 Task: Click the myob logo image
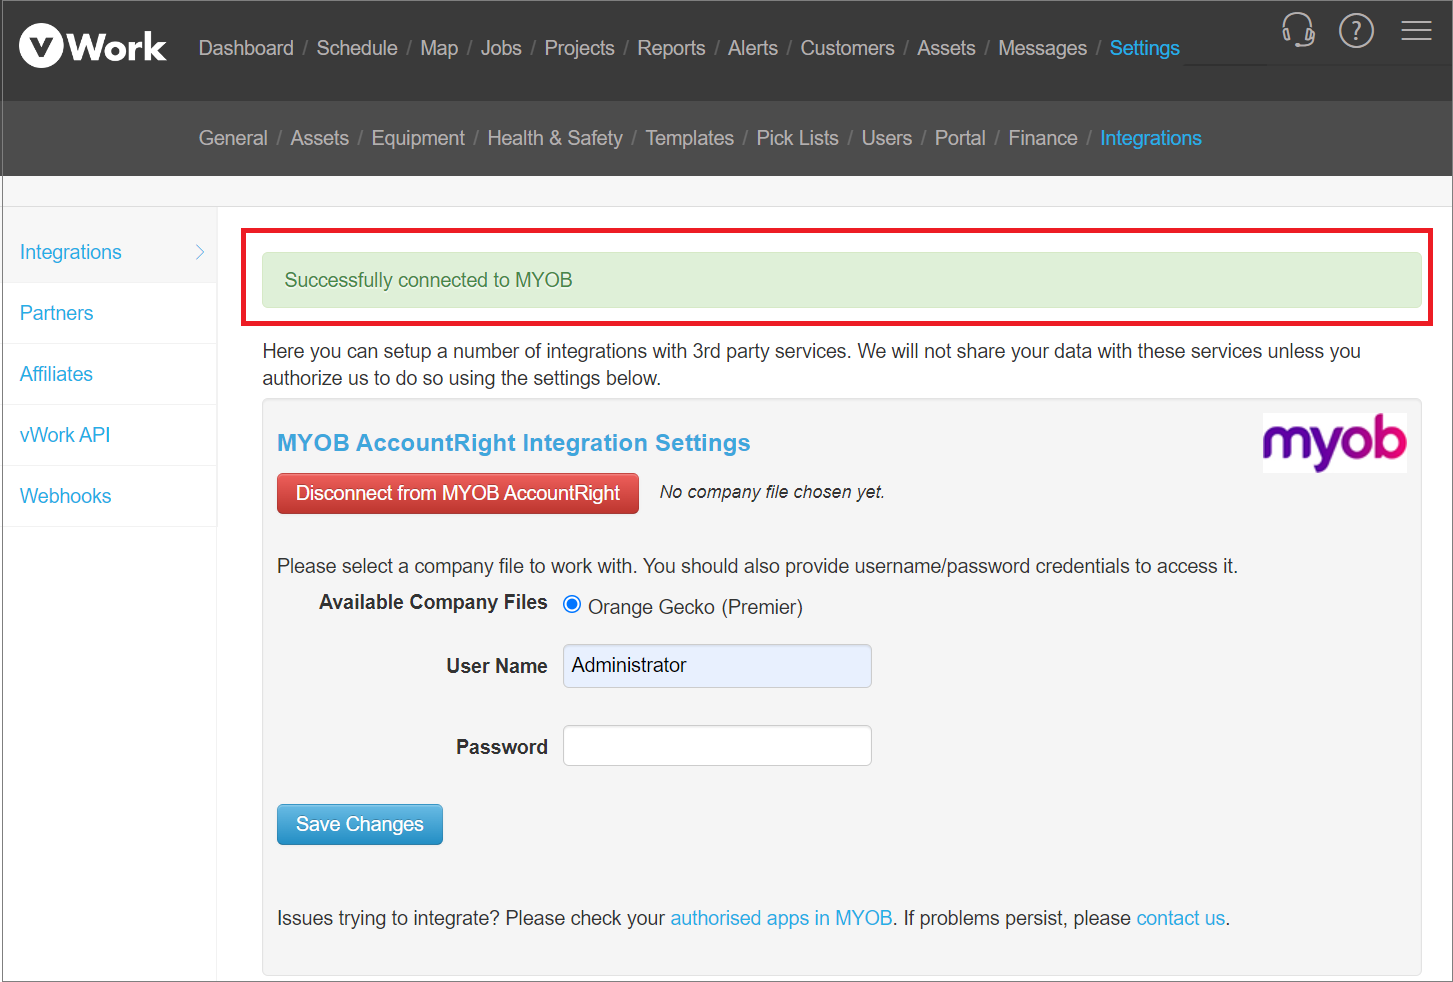(x=1334, y=442)
